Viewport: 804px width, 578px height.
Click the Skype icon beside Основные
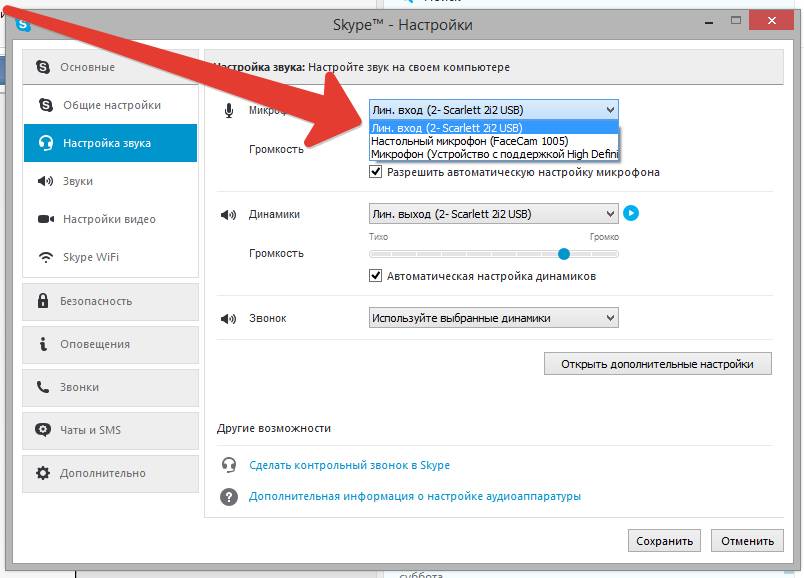click(43, 67)
